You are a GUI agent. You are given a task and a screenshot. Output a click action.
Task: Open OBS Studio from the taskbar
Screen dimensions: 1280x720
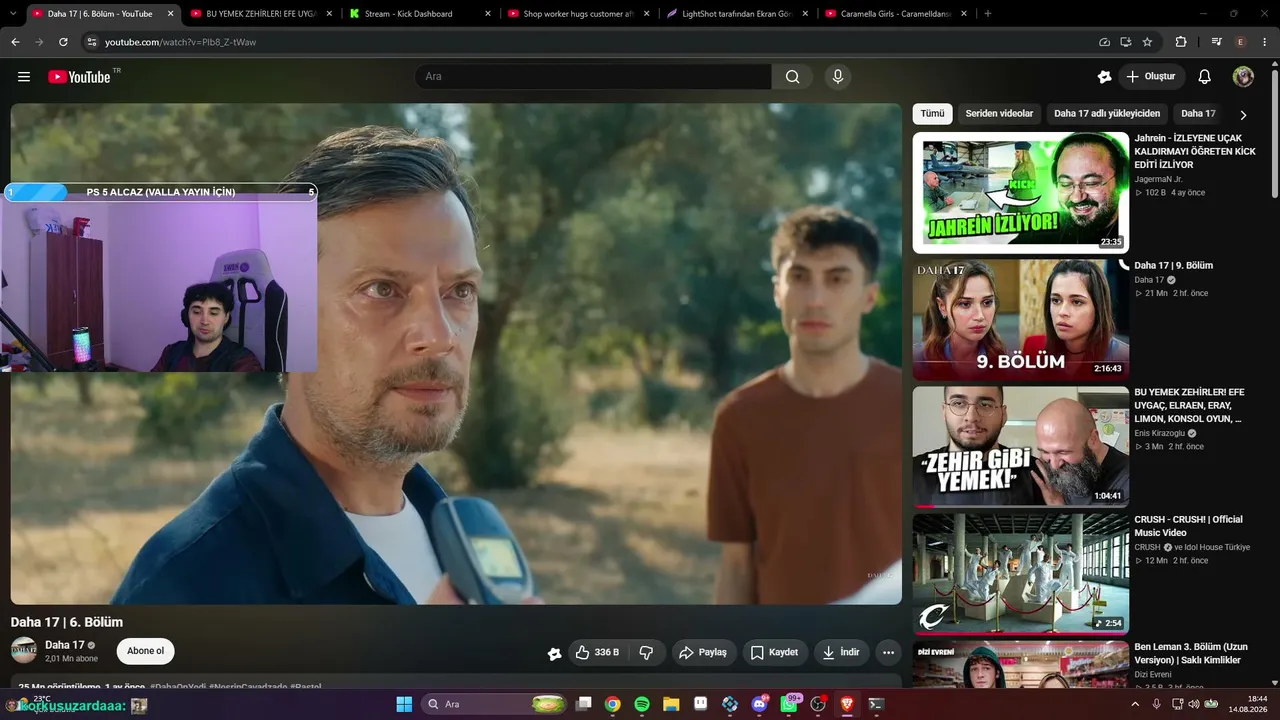tap(819, 704)
